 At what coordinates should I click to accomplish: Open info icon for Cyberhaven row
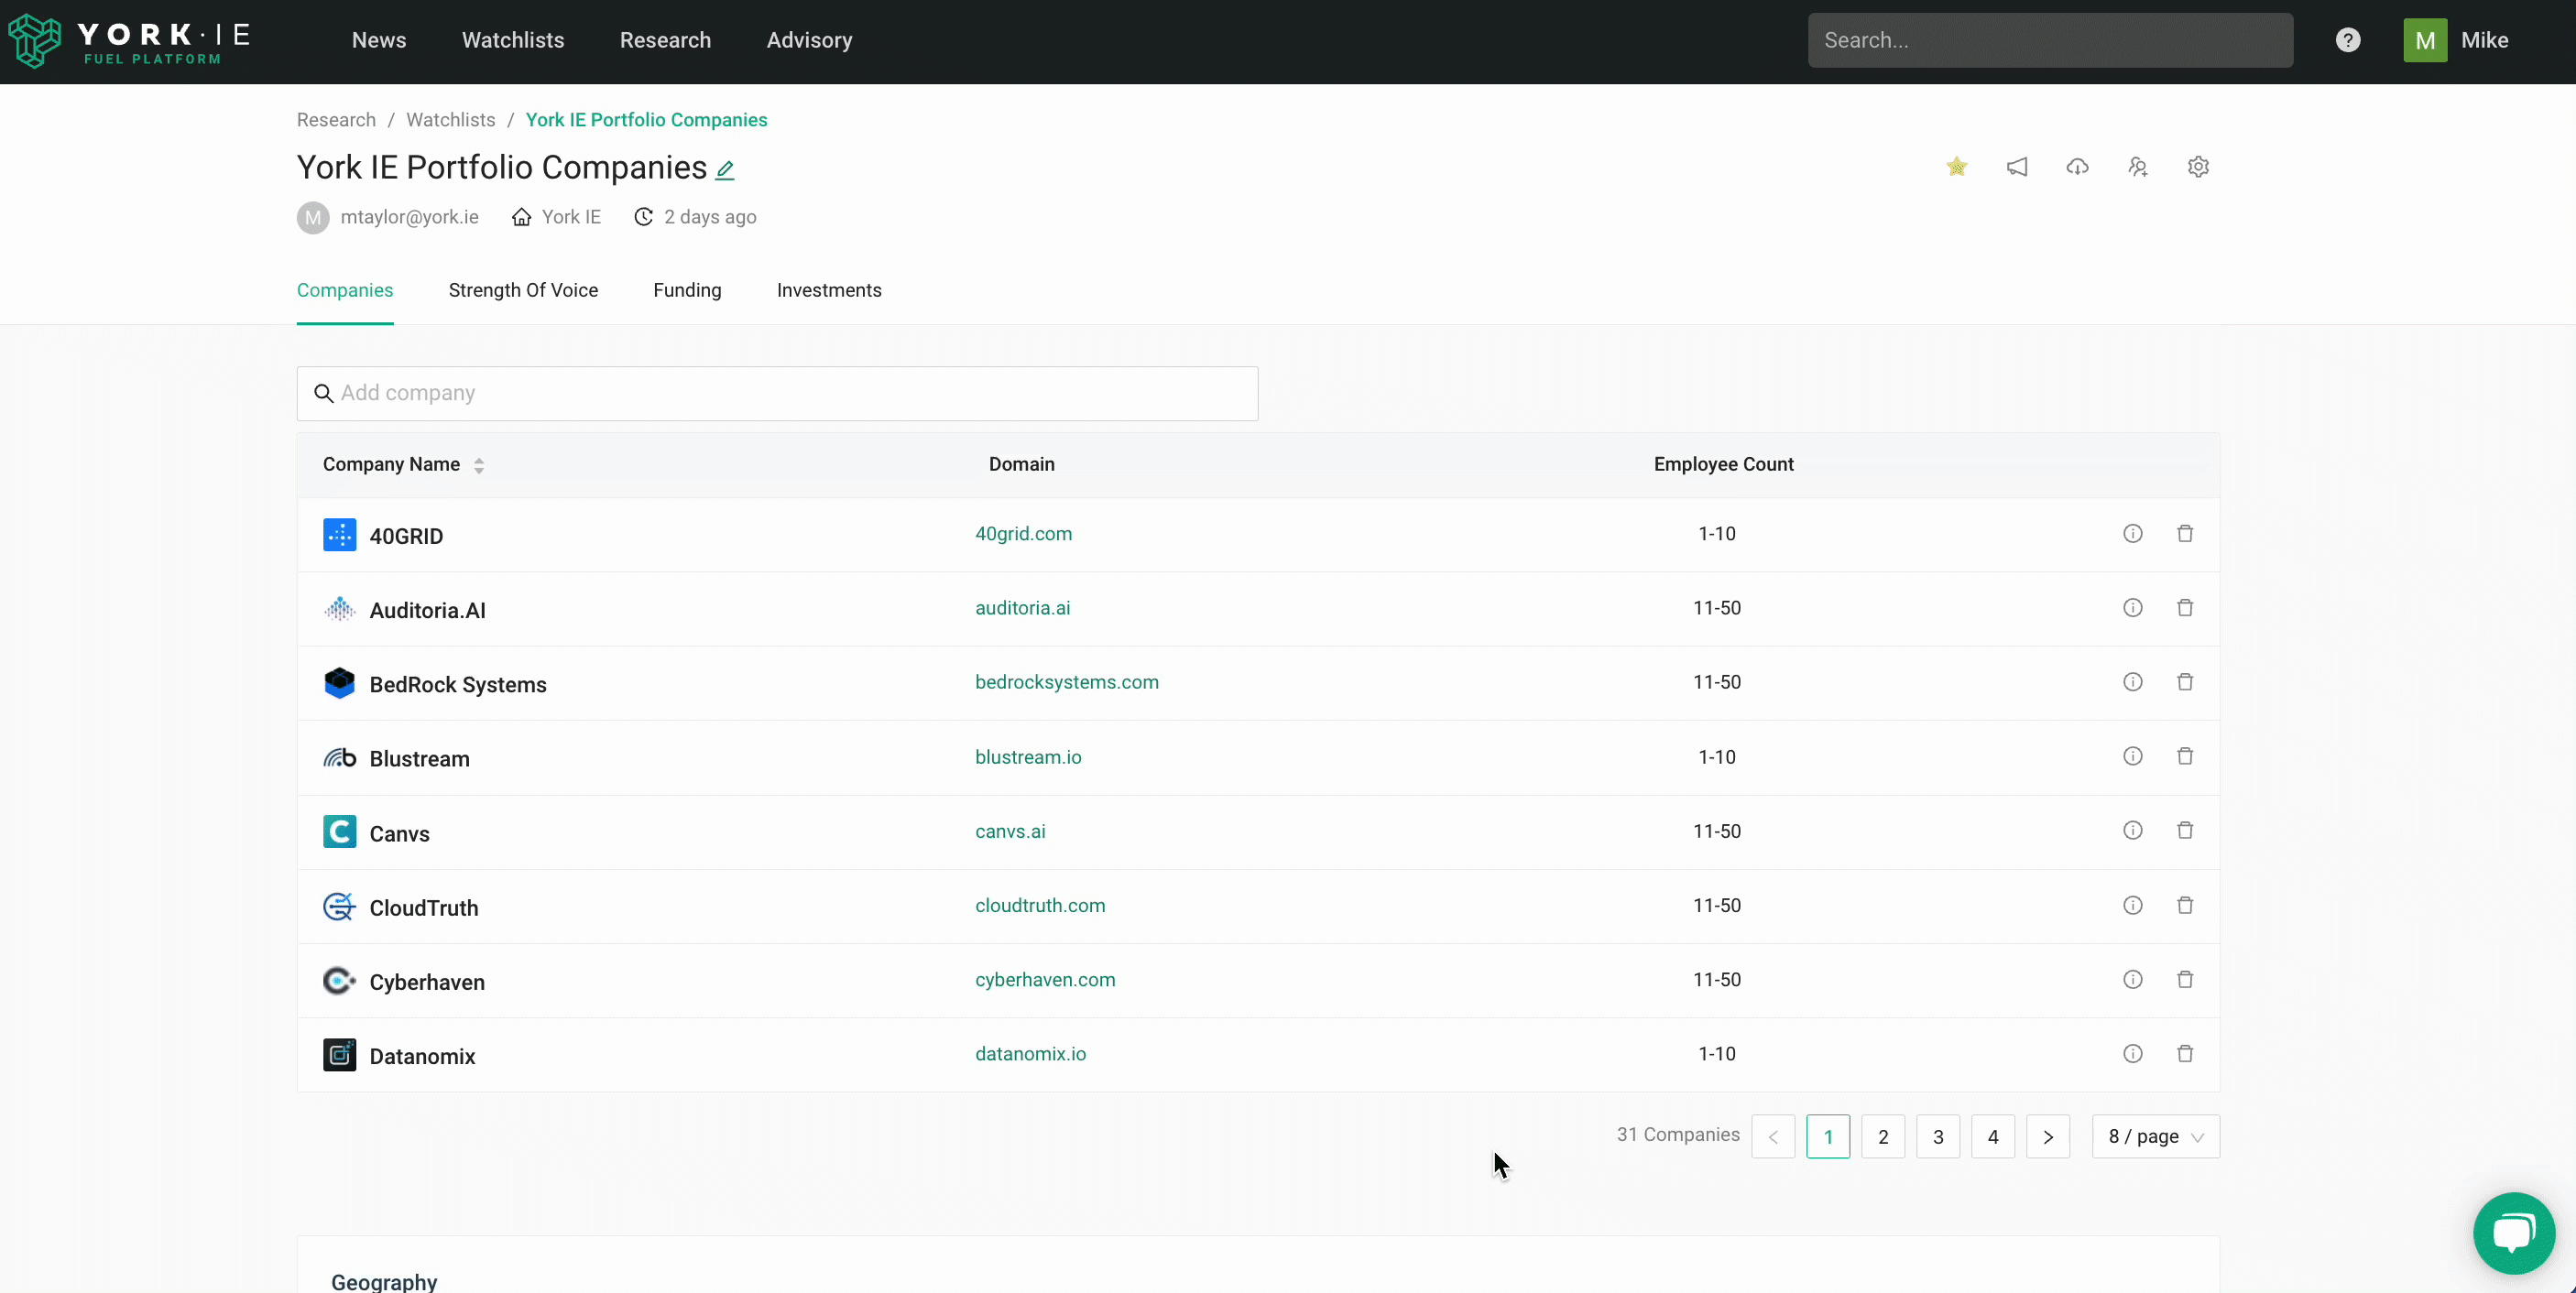point(2133,979)
